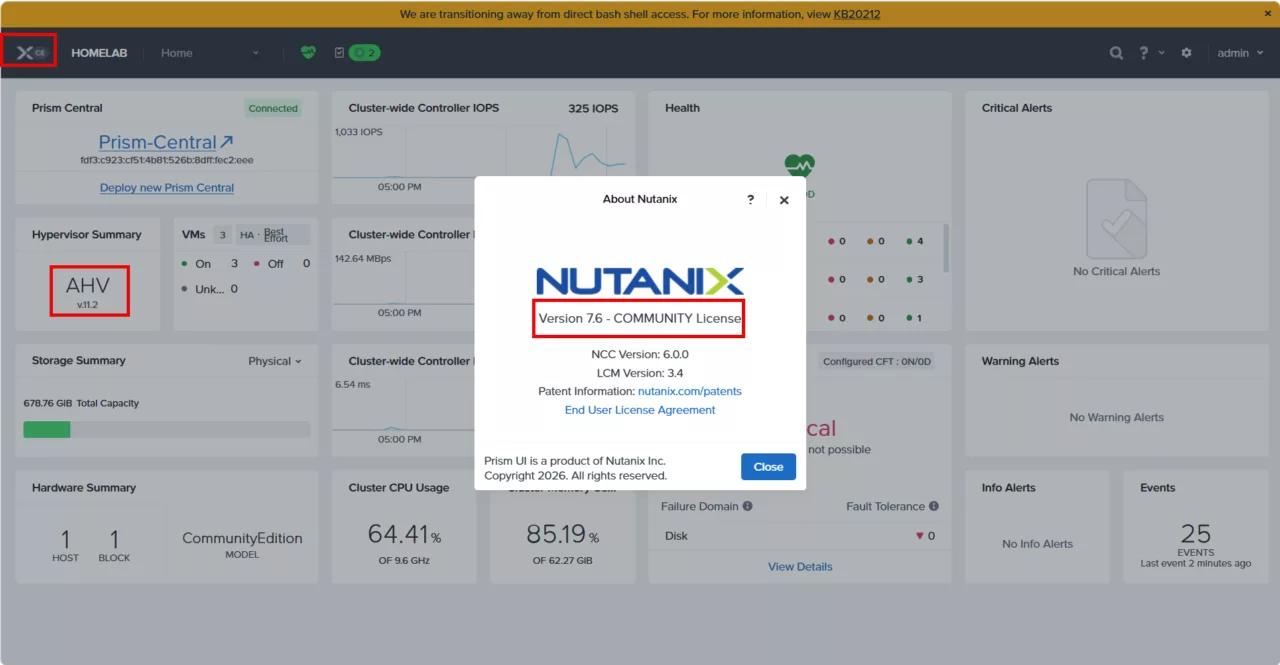
Task: Click the storage capacity usage bar
Action: point(167,429)
